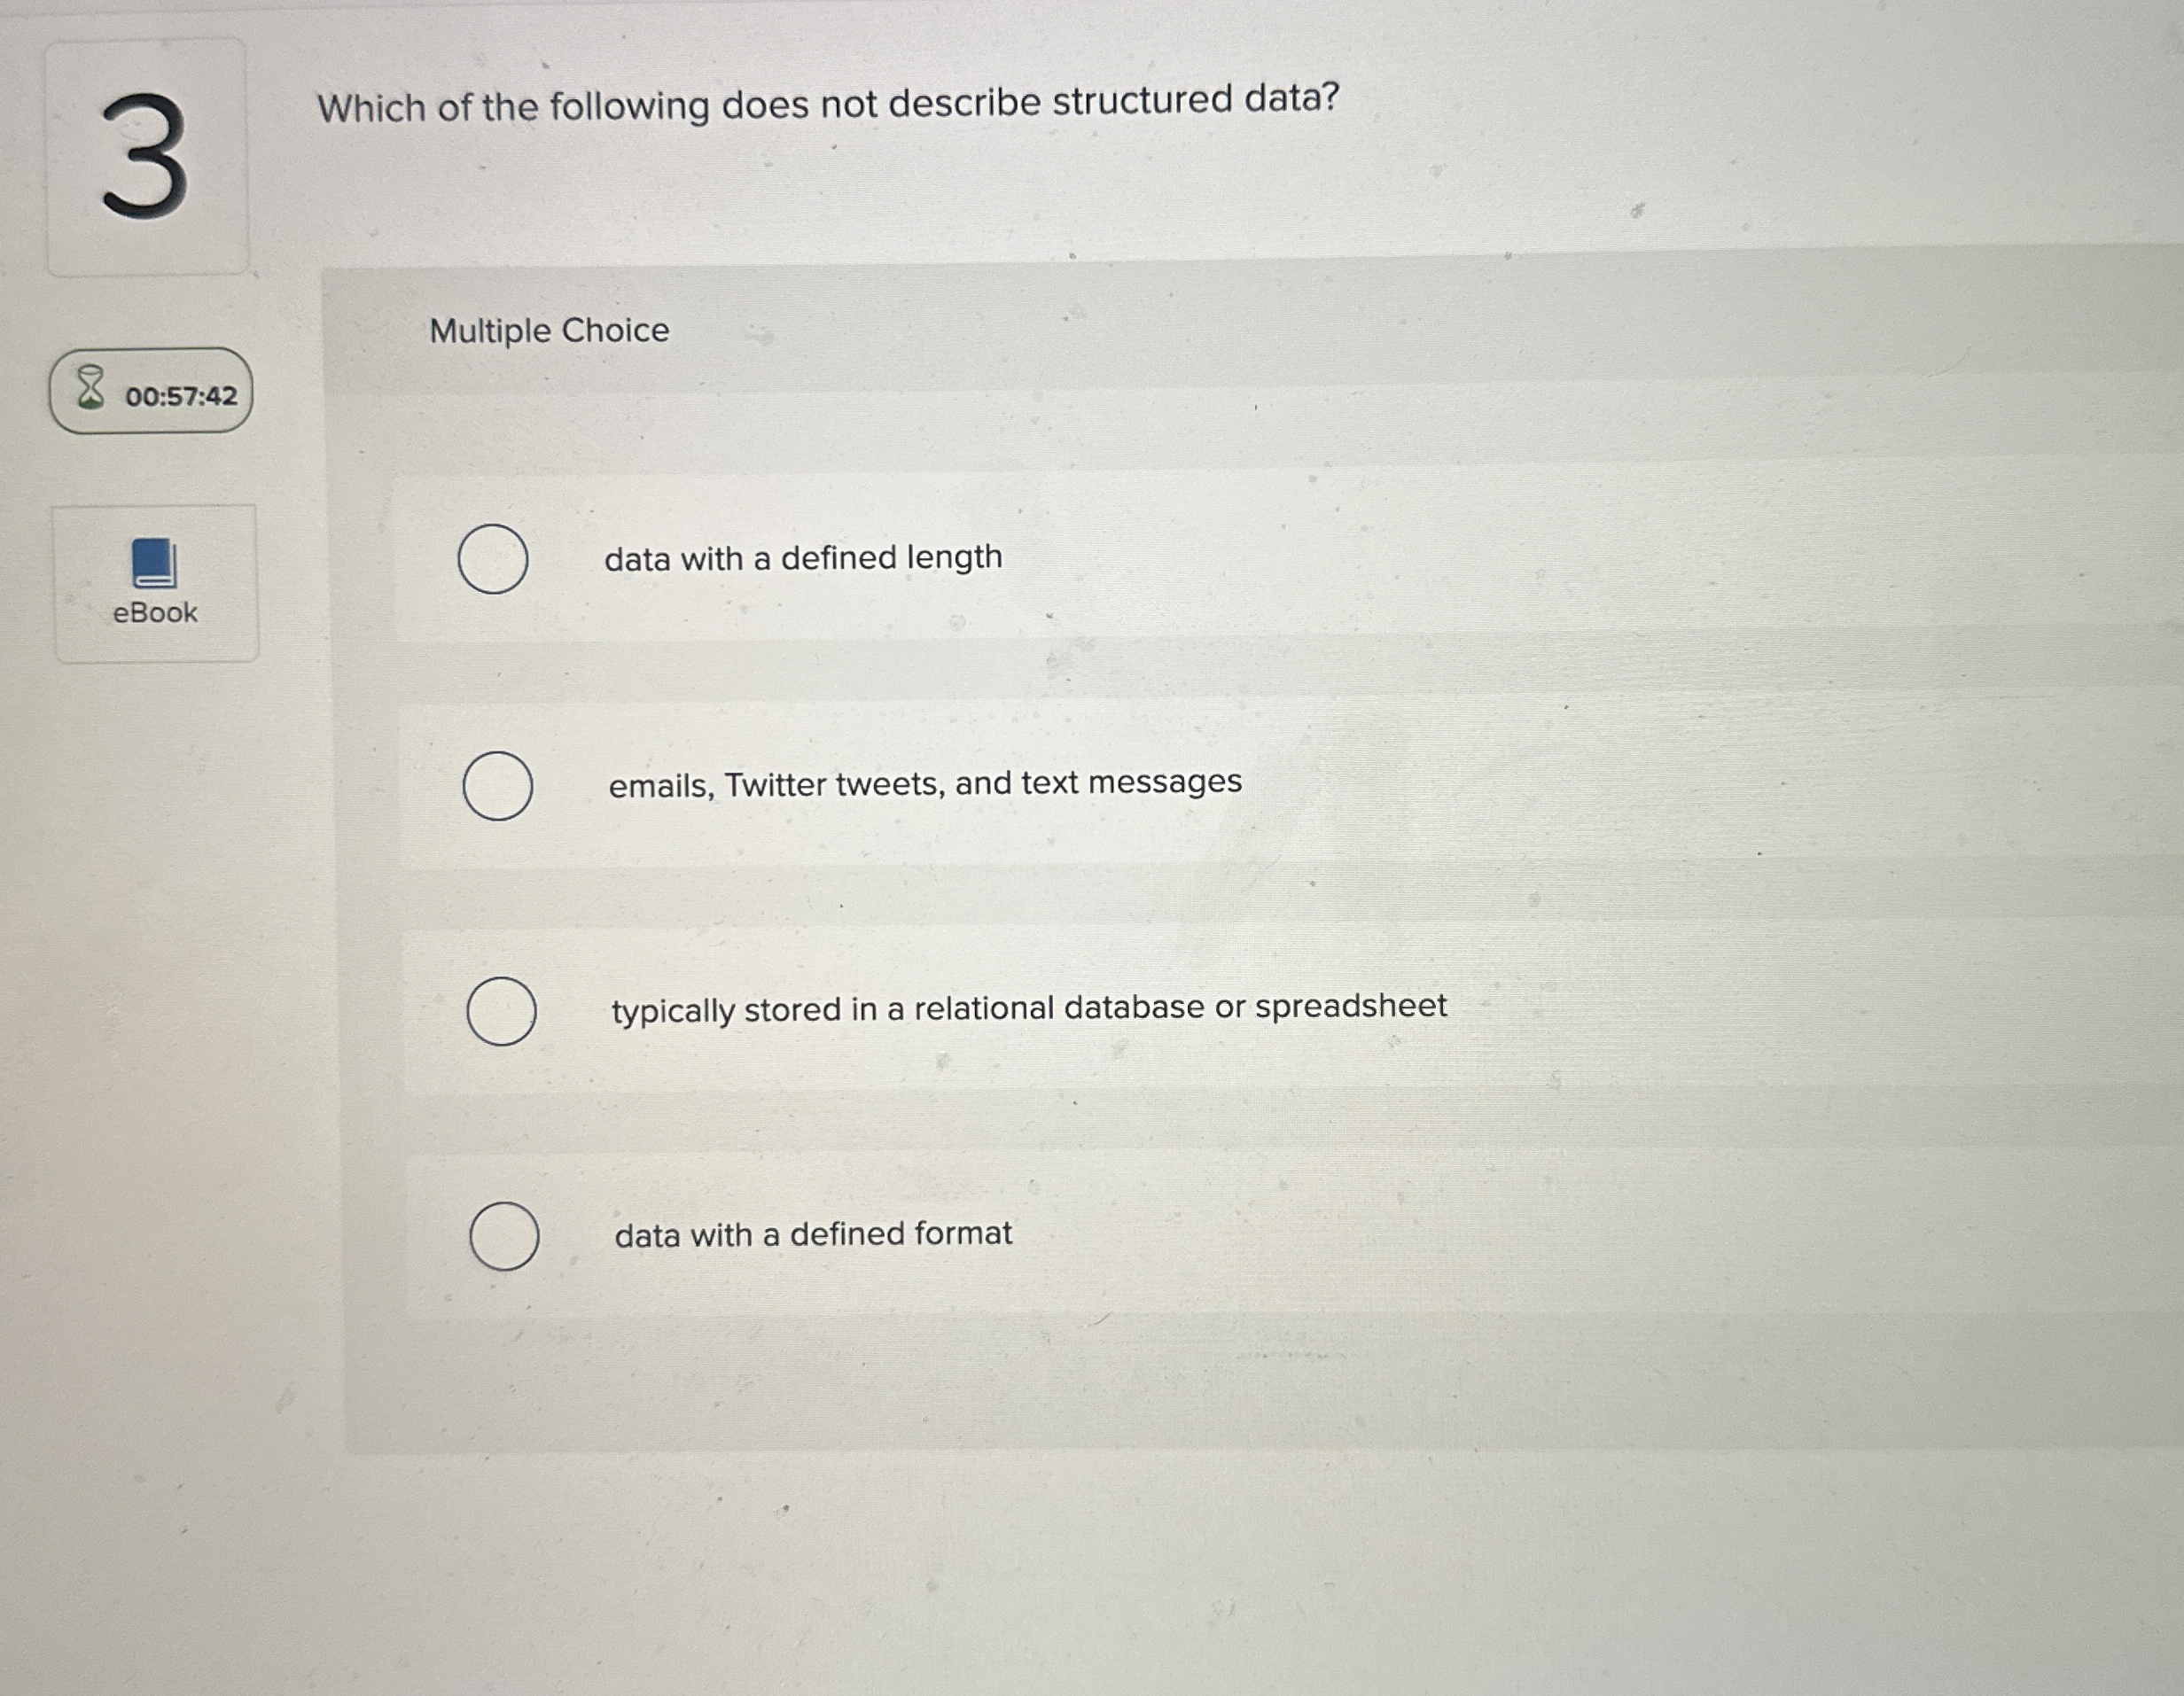Click the 'emails, Twitter tweets, and text messages' option row
This screenshot has height=1696, width=2184.
(925, 784)
